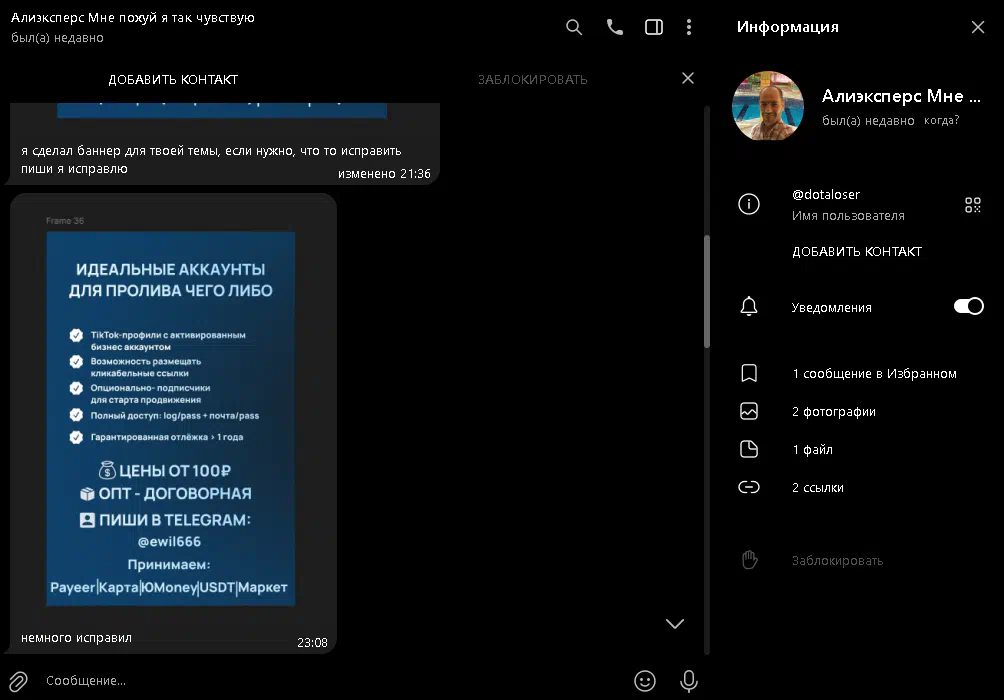Click the microphone voice message icon
The width and height of the screenshot is (1004, 700).
click(689, 681)
